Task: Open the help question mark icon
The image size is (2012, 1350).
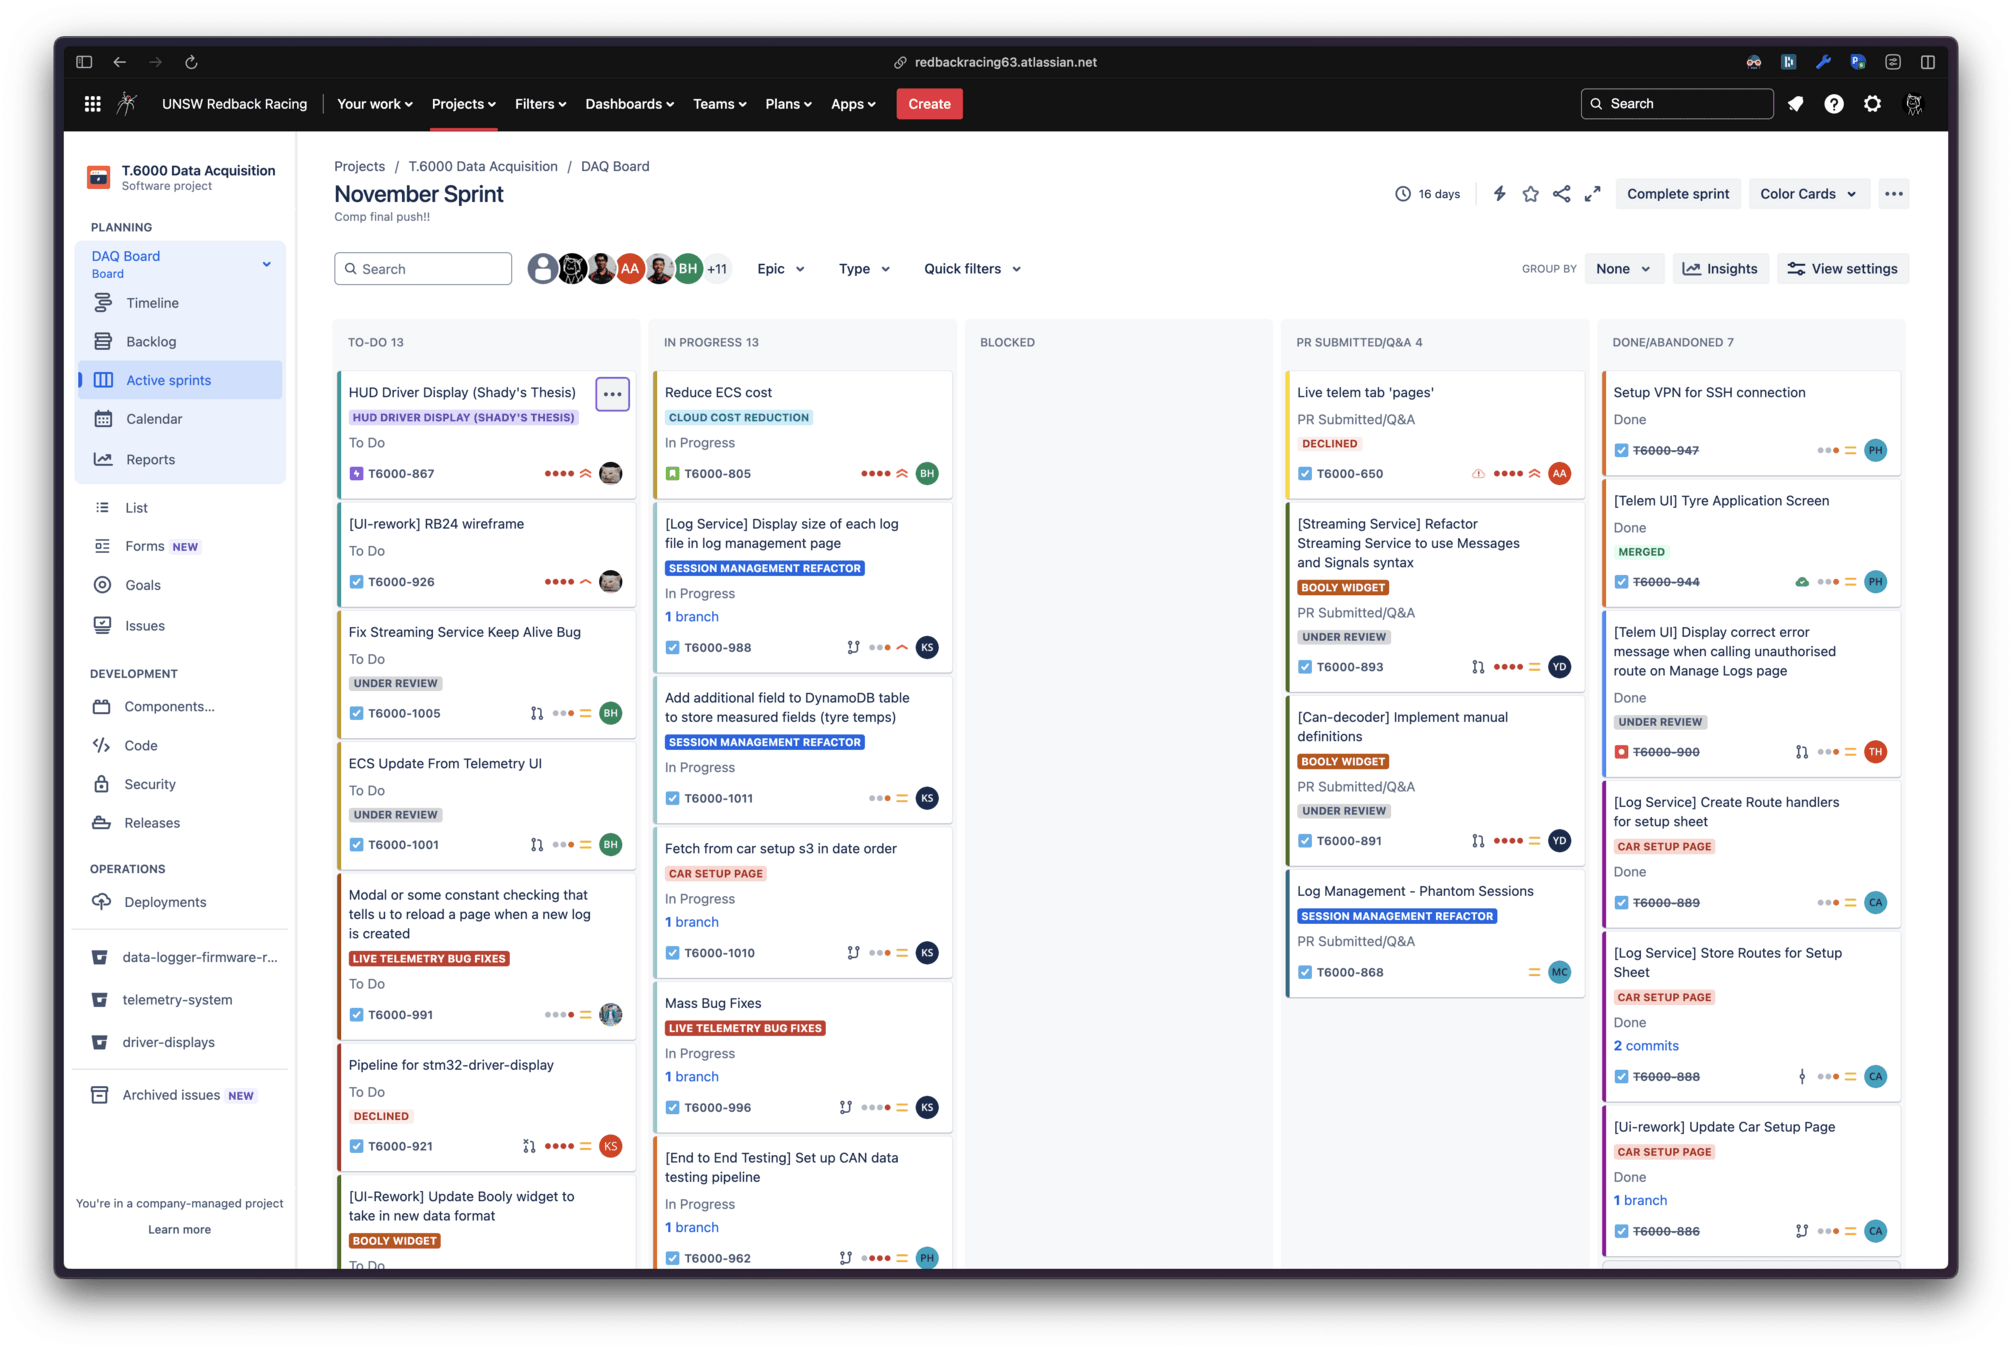Action: click(1834, 104)
